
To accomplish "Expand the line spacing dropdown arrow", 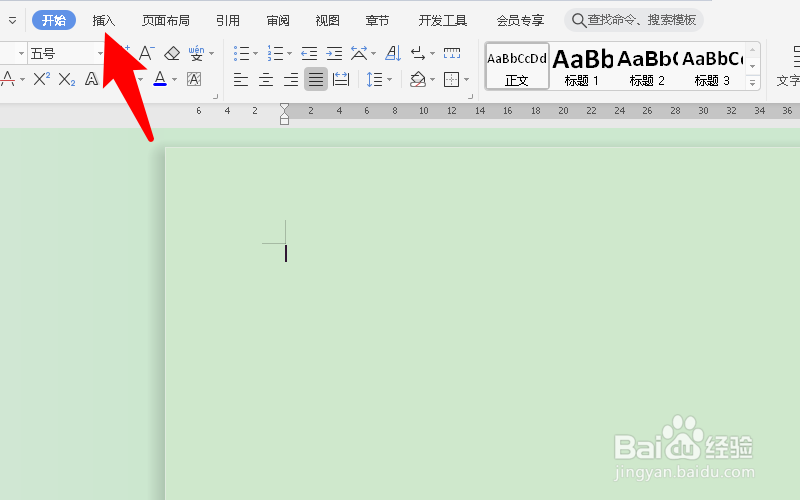I will [389, 79].
